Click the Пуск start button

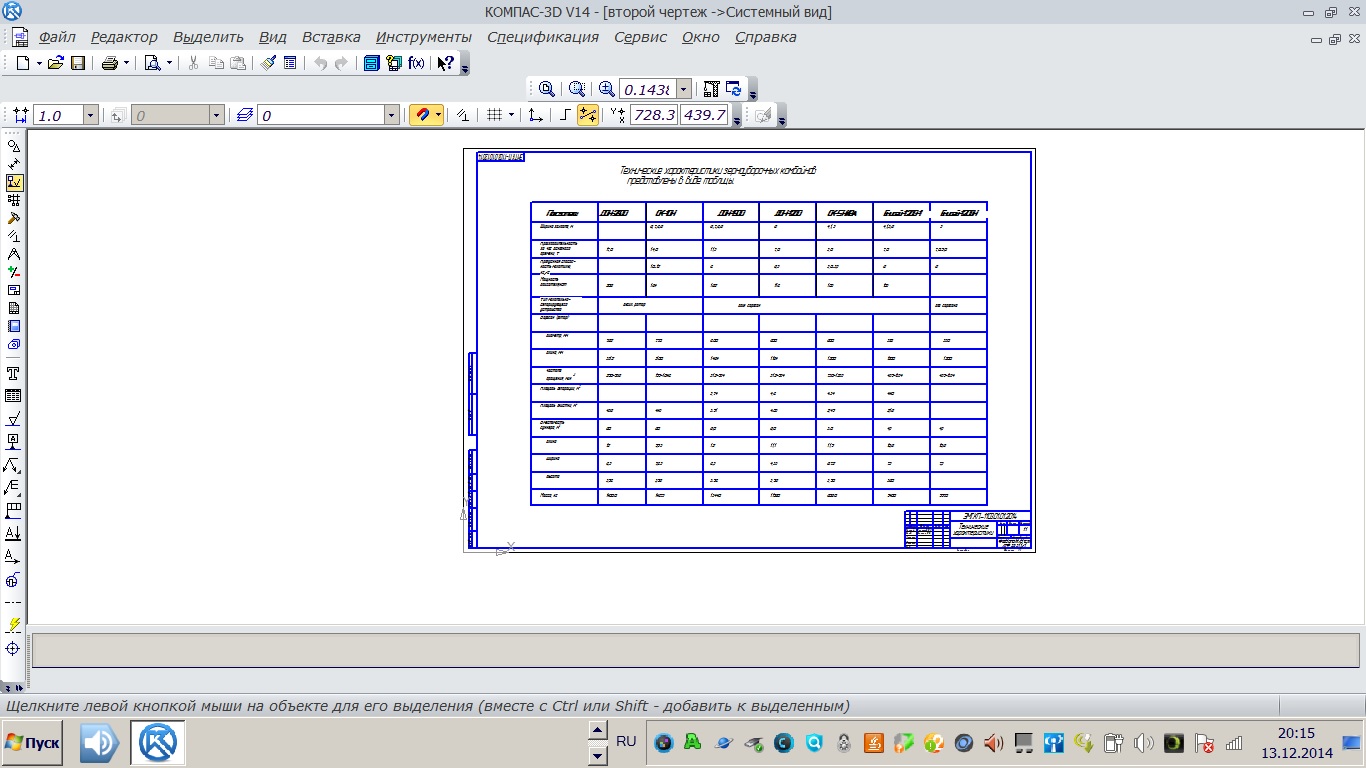coord(32,743)
